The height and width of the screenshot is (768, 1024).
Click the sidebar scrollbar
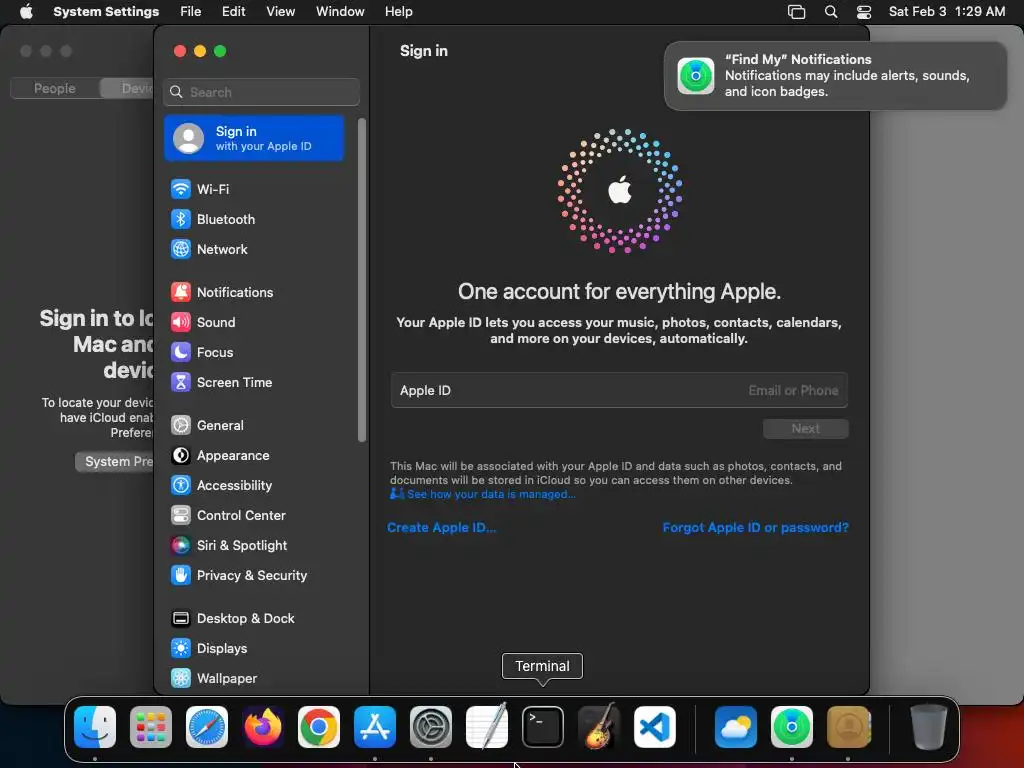coord(362,281)
